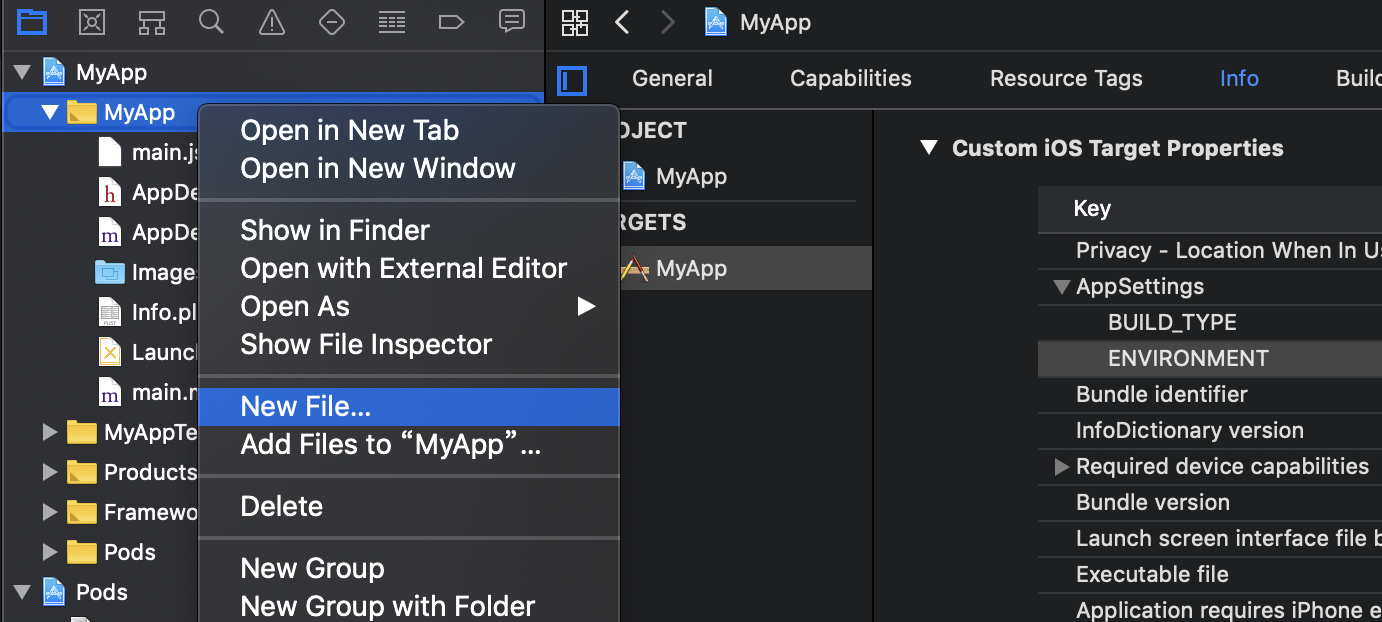1382x622 pixels.
Task: Expand Required device capabilities row
Action: click(x=1062, y=467)
